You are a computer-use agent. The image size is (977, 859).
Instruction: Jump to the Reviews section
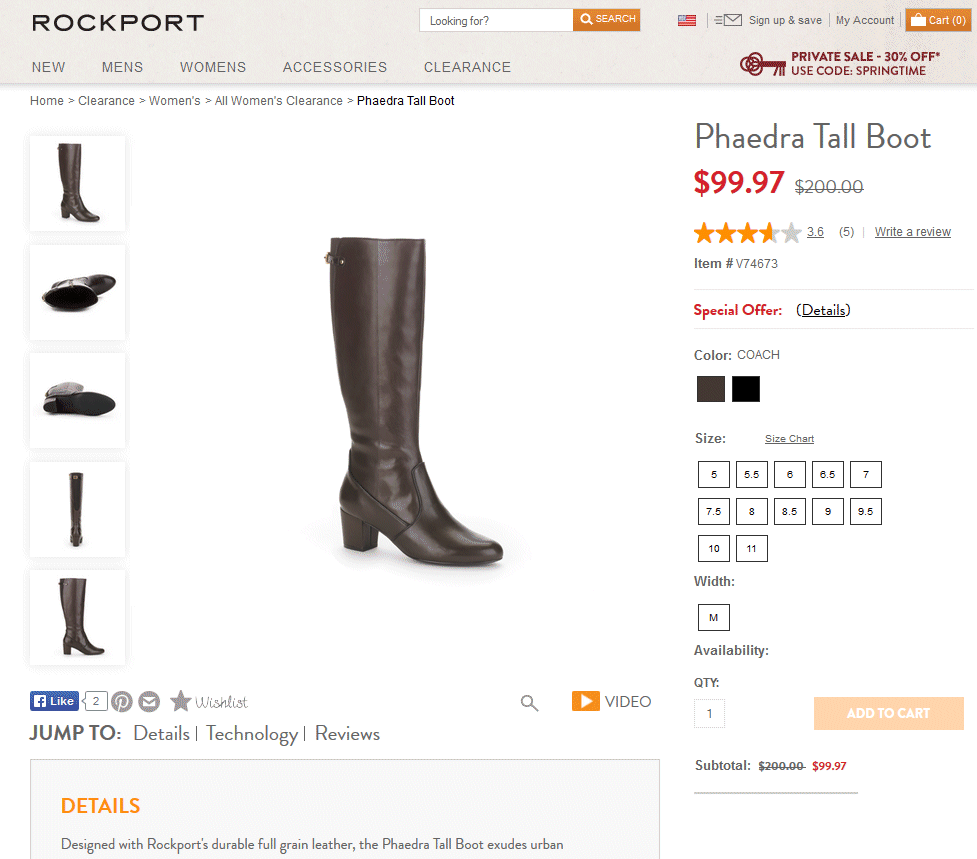(x=347, y=734)
